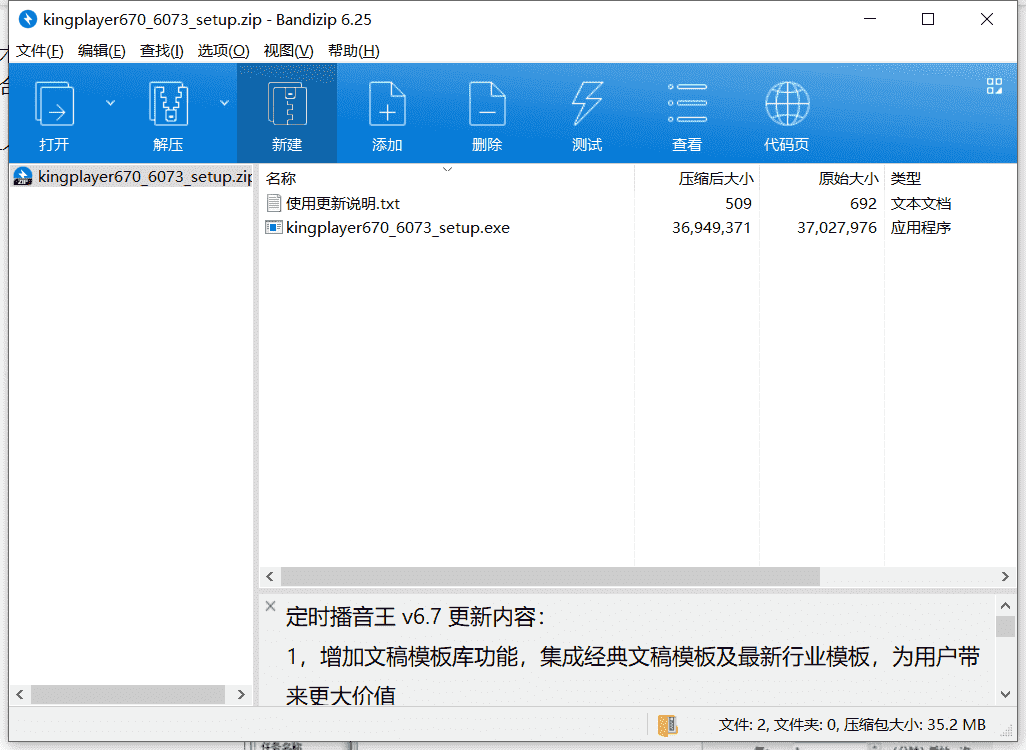Click compressed size value 36,949,371
This screenshot has width=1026, height=750.
click(711, 228)
